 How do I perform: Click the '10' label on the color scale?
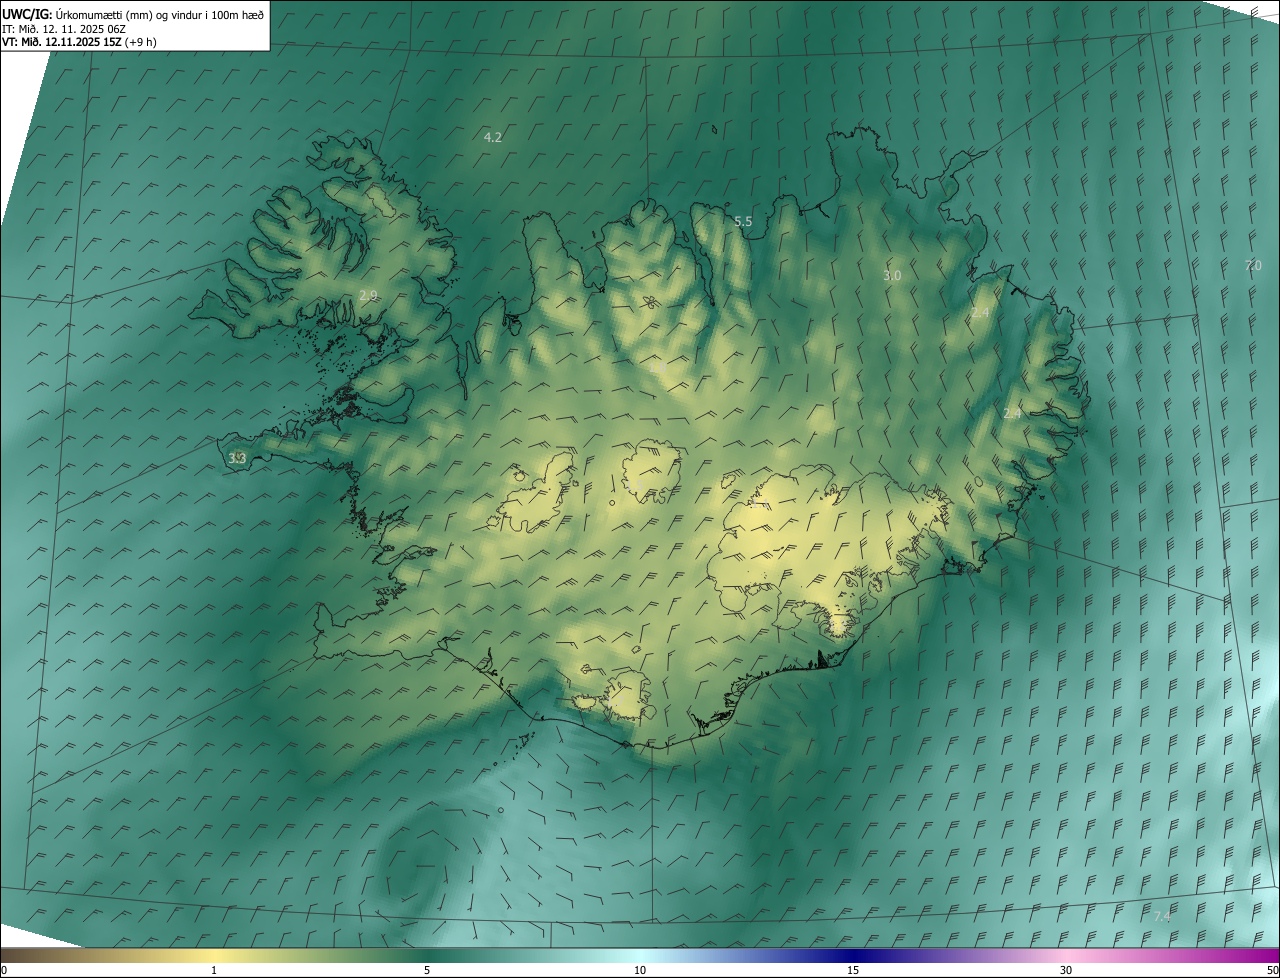point(640,970)
